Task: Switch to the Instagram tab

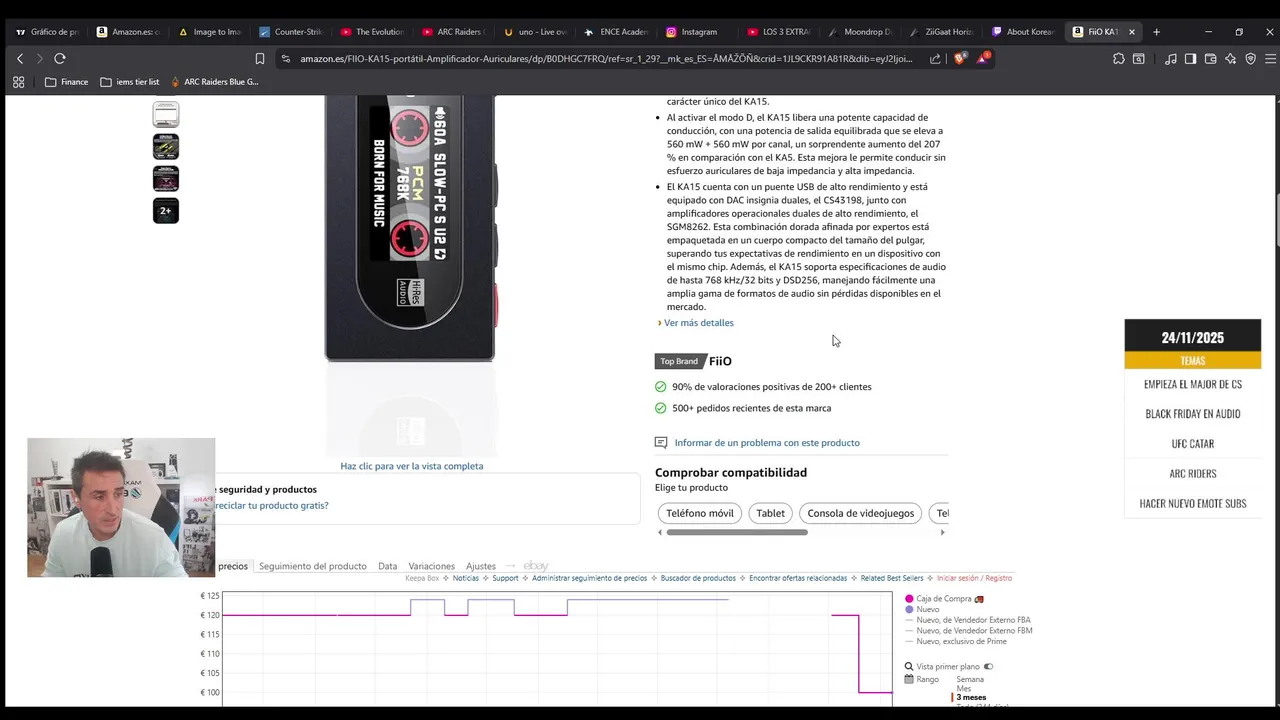Action: [x=697, y=32]
